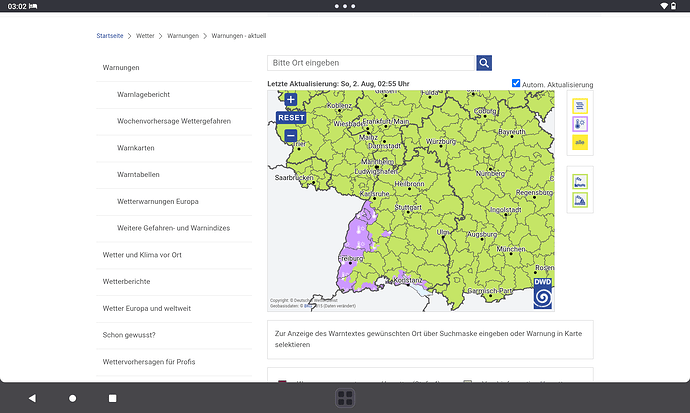Select the purple heat warning filter icon
This screenshot has height=413, width=690.
coord(580,124)
